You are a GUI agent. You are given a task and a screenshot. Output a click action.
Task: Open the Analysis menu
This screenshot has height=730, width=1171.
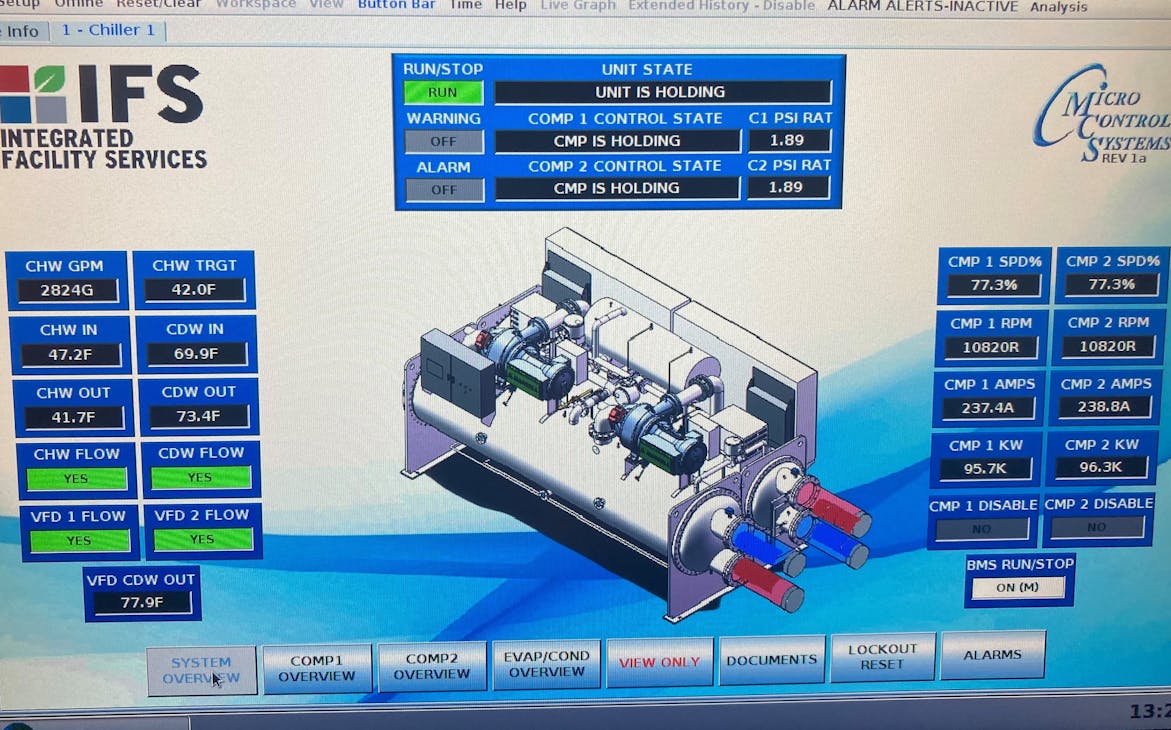1058,7
